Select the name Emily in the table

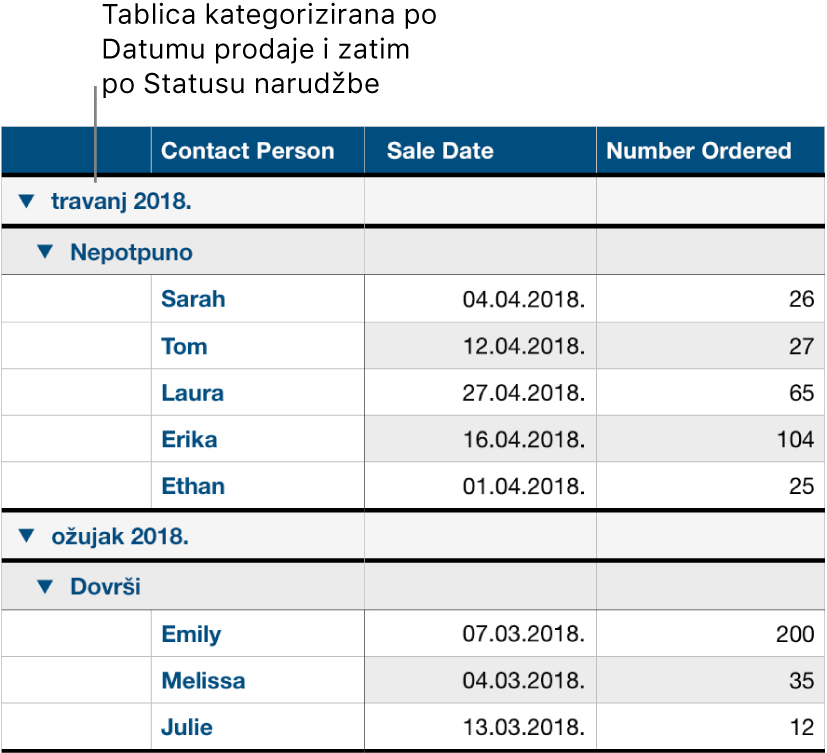(x=189, y=634)
